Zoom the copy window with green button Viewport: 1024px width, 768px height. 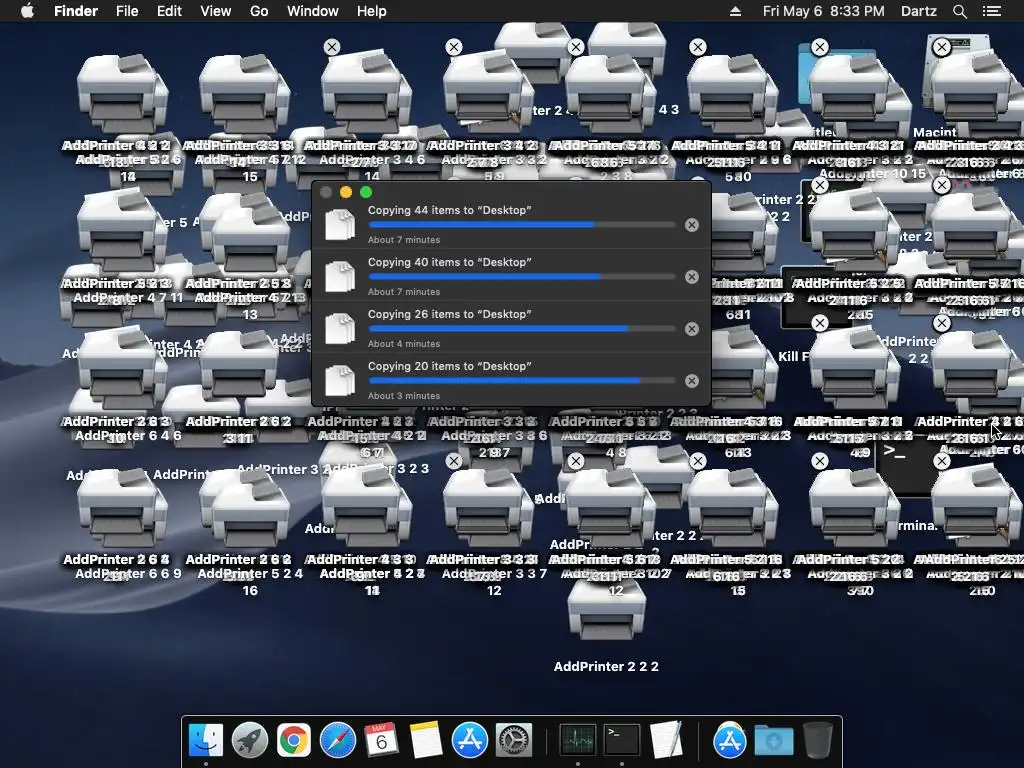[366, 192]
